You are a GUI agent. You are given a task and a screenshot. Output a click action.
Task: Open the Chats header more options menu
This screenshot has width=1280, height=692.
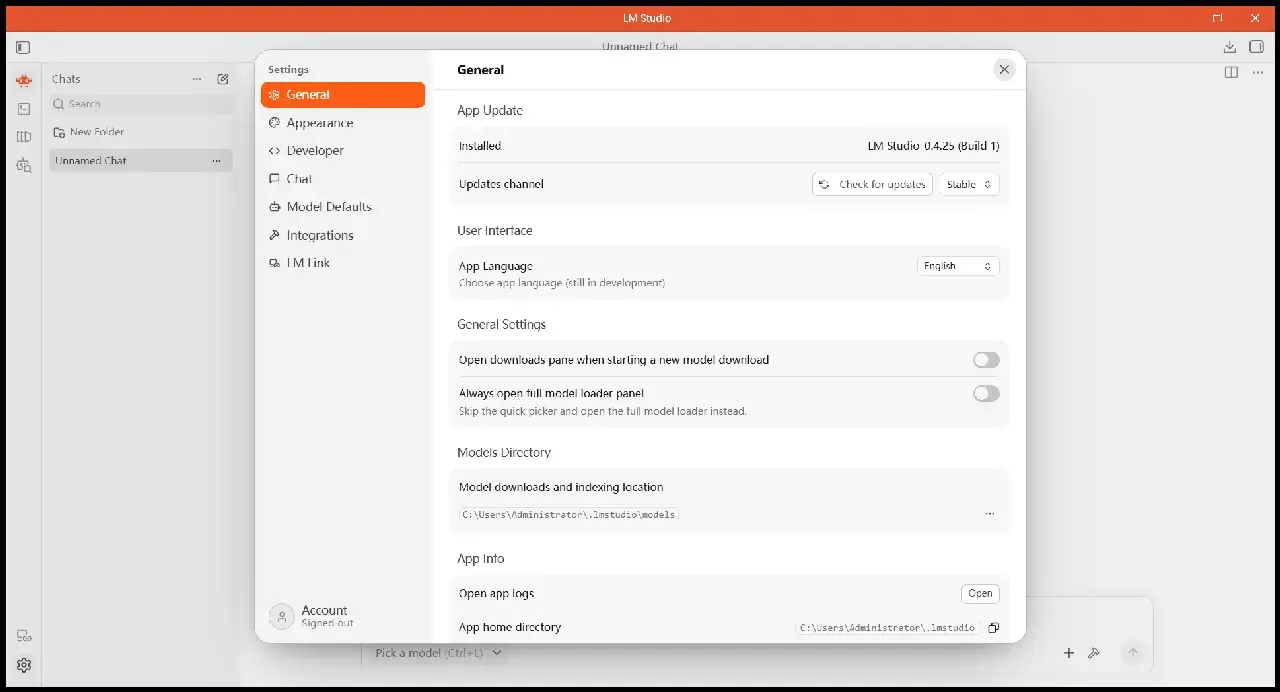(x=197, y=79)
